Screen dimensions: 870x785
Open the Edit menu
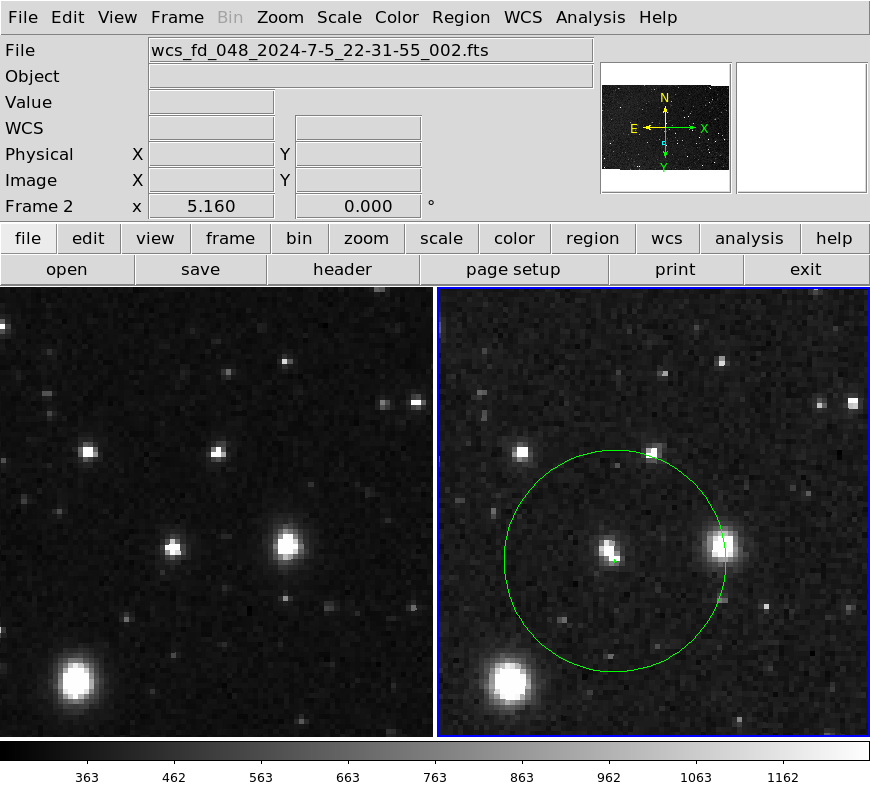tap(68, 17)
